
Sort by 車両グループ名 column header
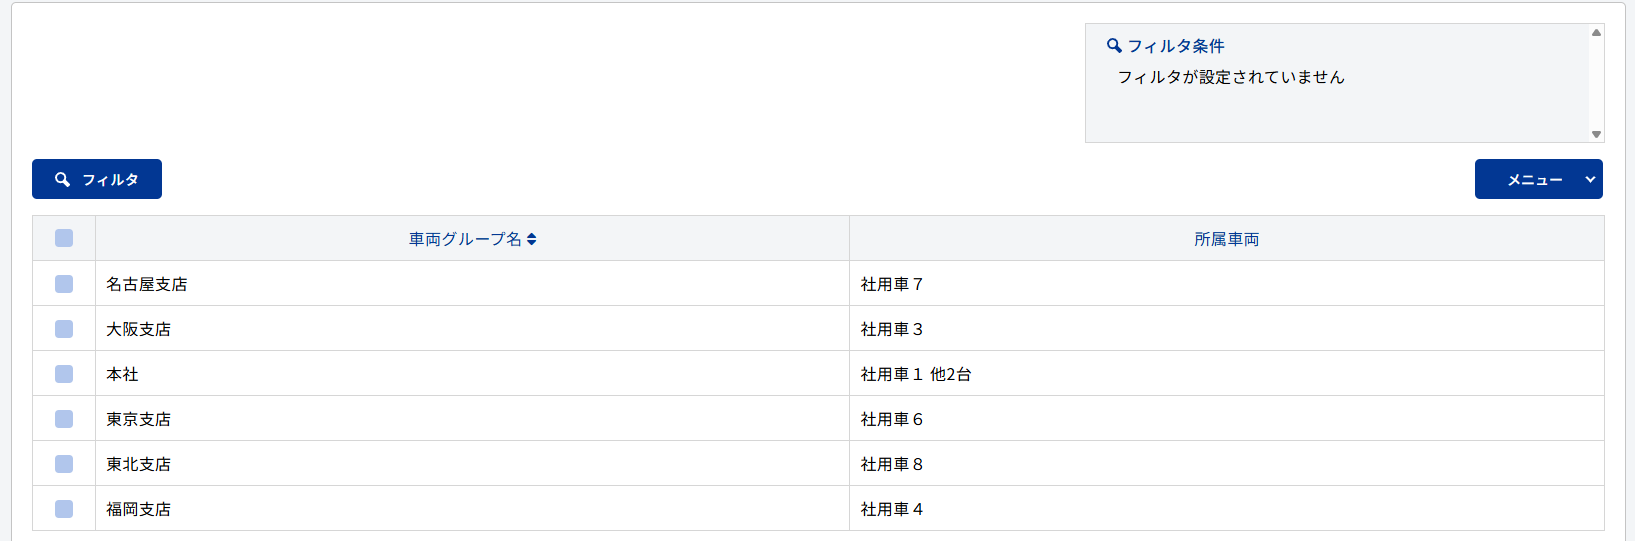[465, 239]
